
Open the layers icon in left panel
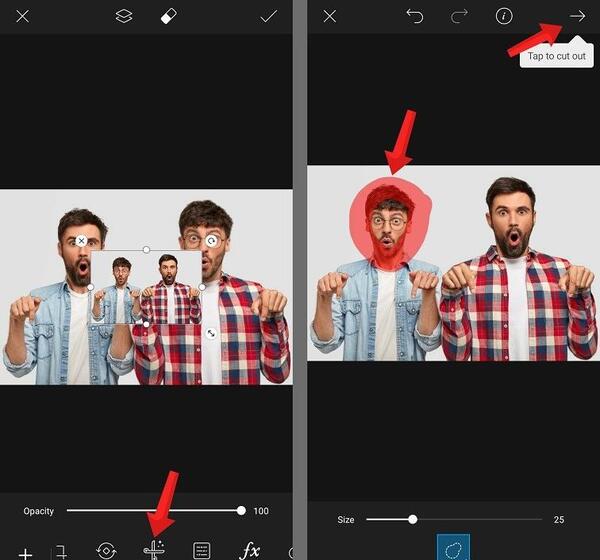[124, 16]
